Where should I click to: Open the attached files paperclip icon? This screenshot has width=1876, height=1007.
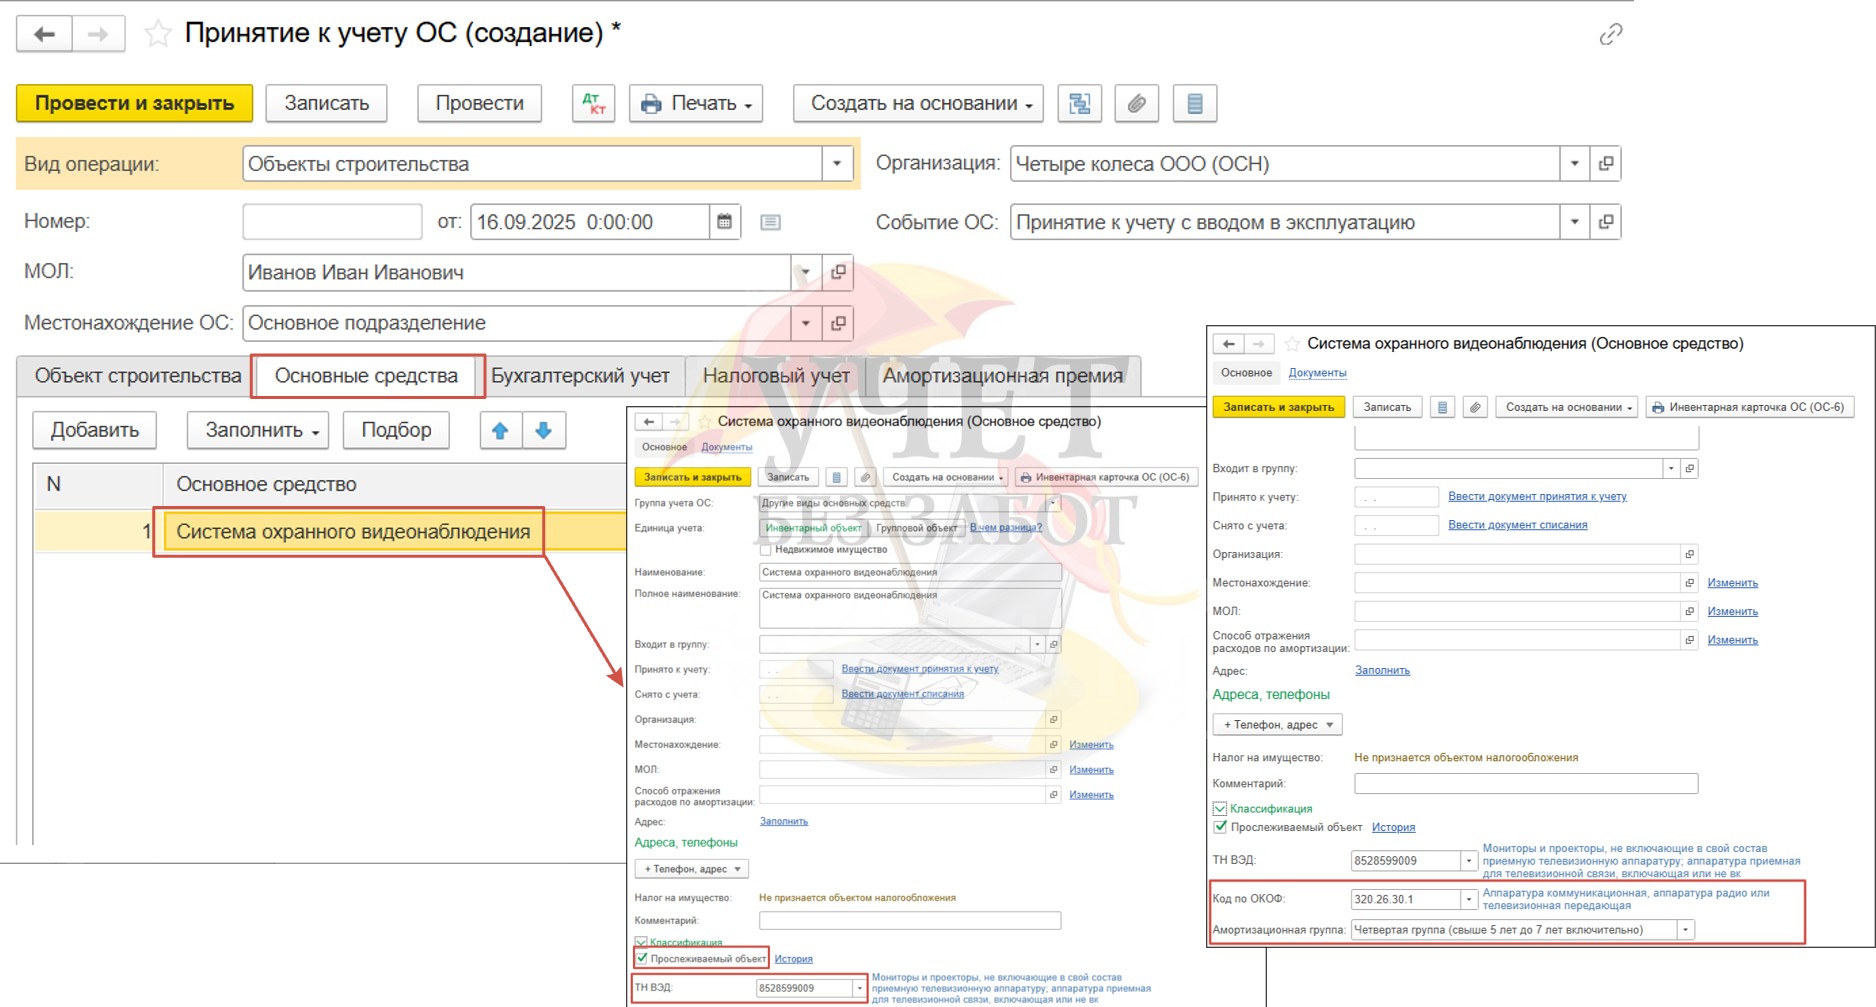tap(1136, 103)
